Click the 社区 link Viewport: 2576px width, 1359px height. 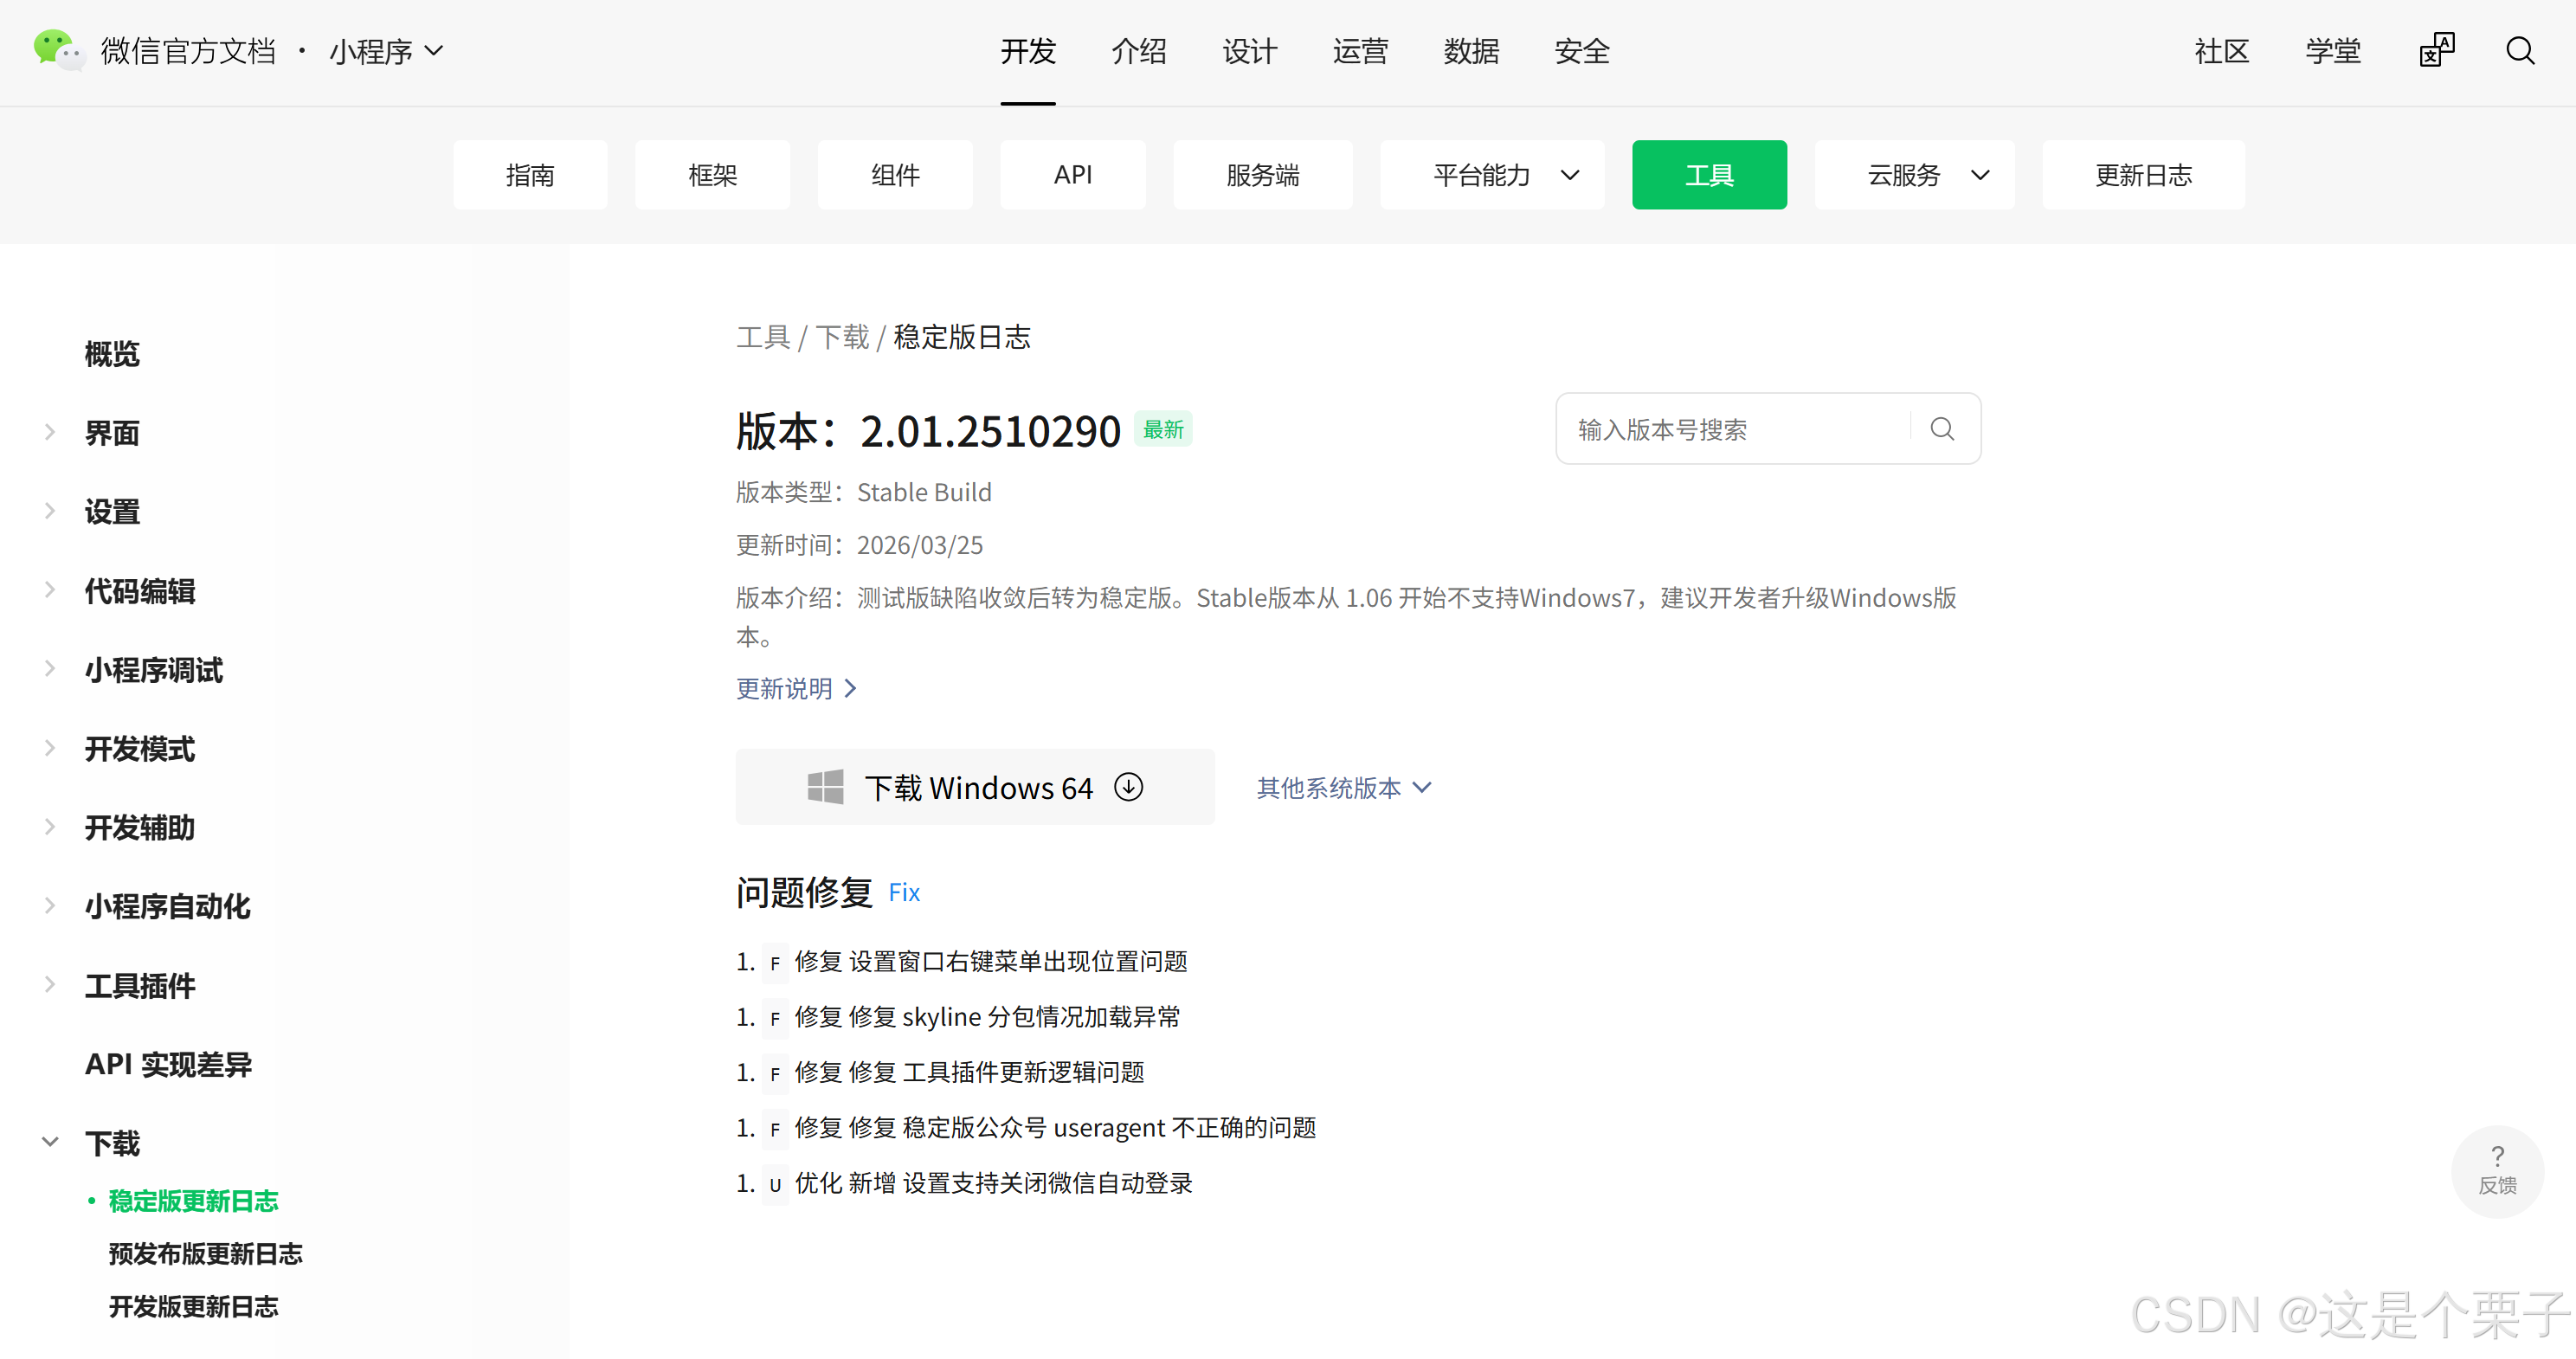(2221, 51)
